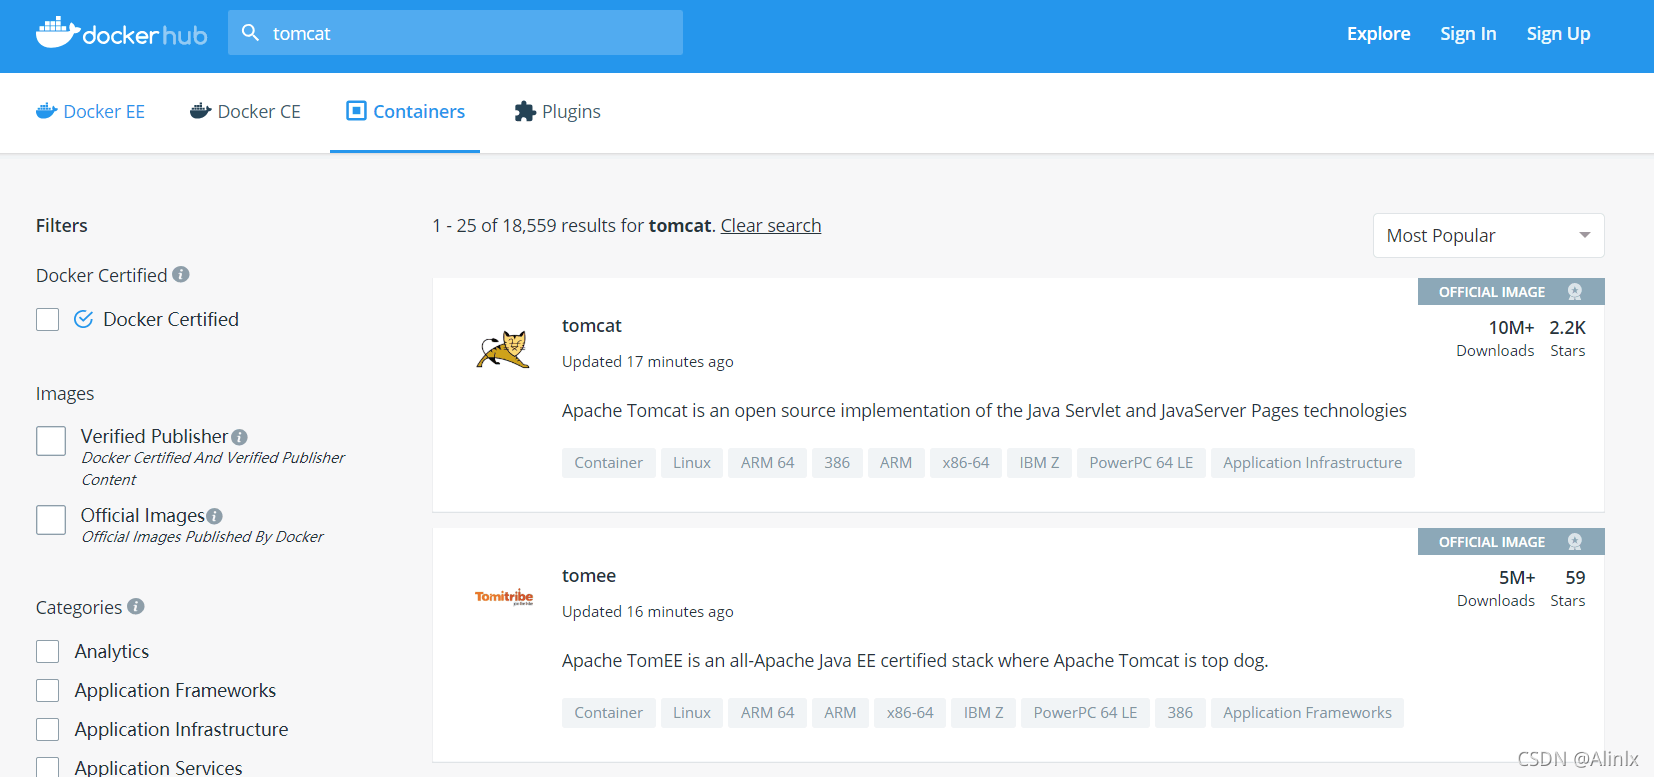The height and width of the screenshot is (777, 1654).
Task: Click the info icon beside Docker Certified heading
Action: pyautogui.click(x=180, y=274)
